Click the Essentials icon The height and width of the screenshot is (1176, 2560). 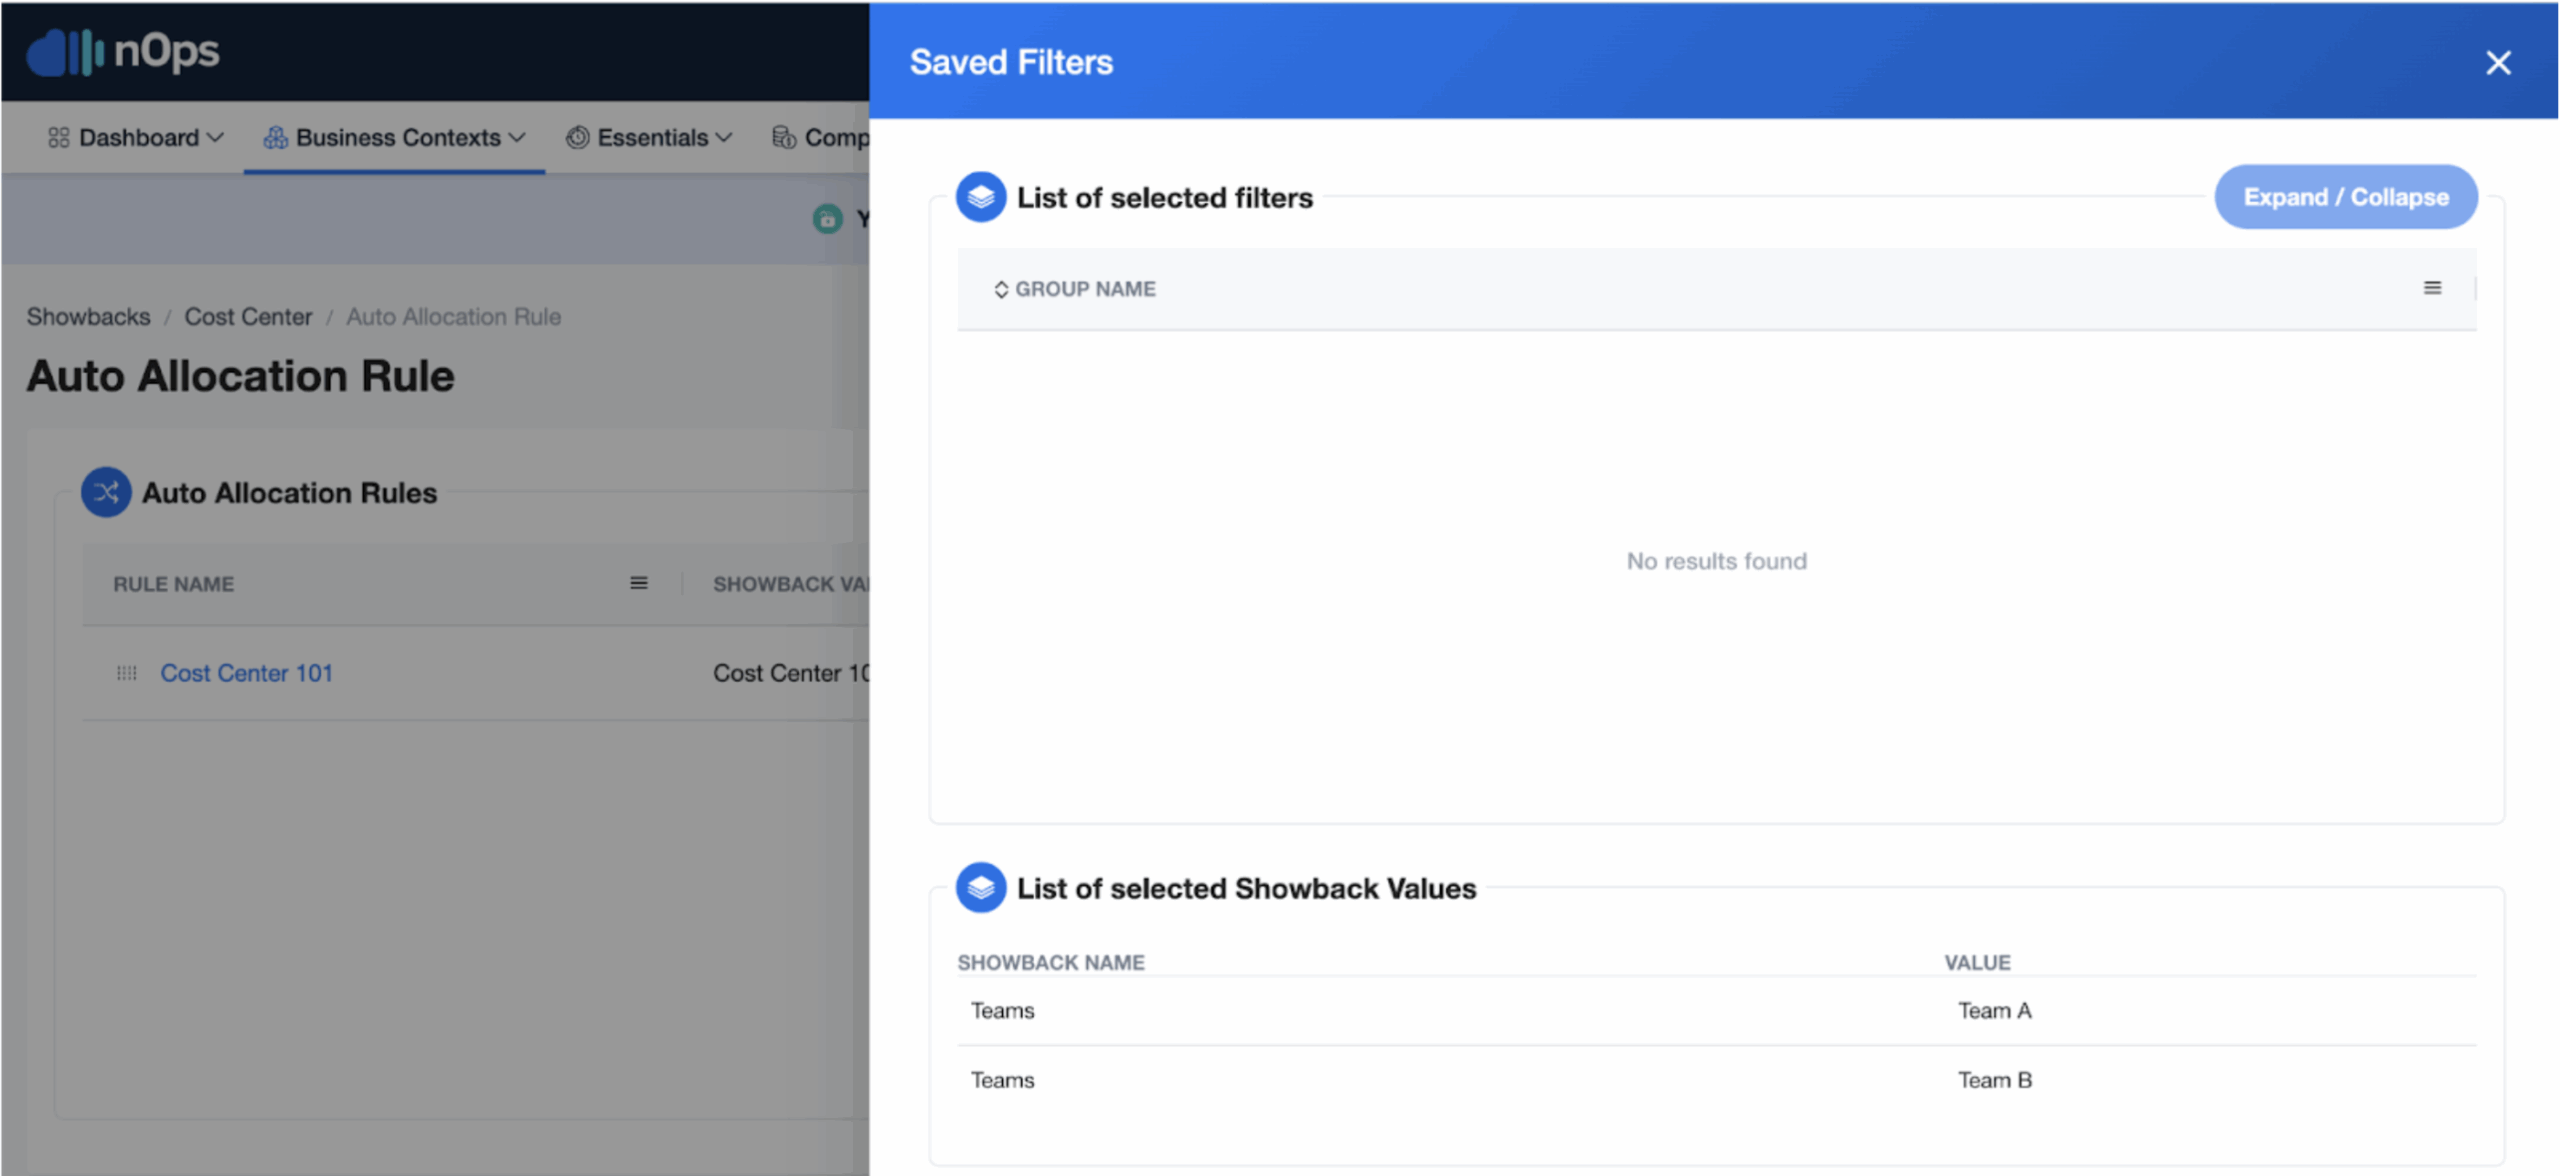coord(577,137)
